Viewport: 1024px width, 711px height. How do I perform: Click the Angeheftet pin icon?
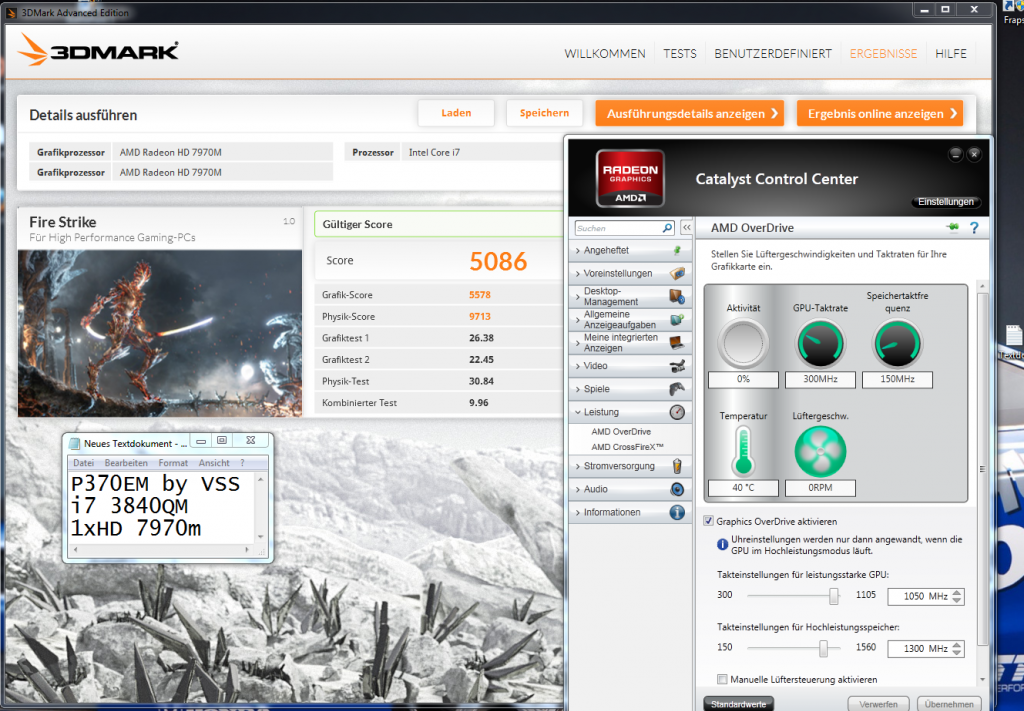tap(677, 250)
